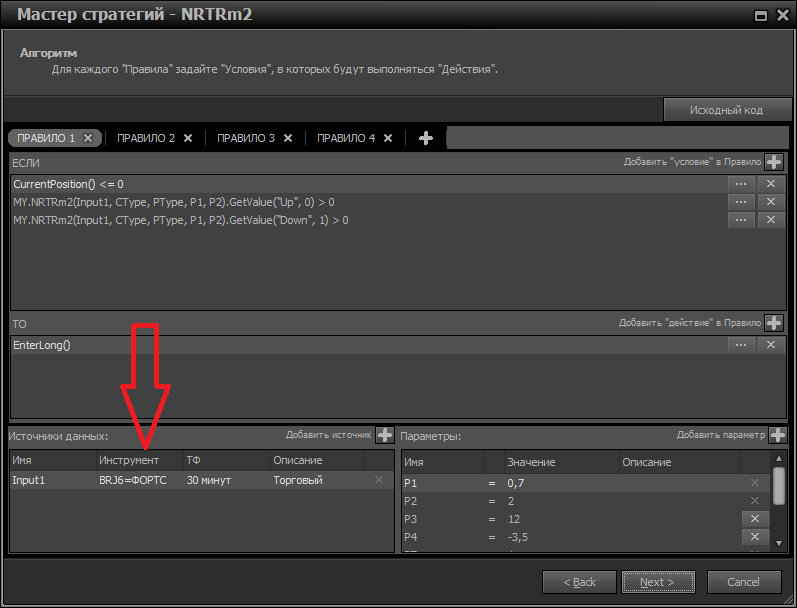Viewport: 797px width, 608px height.
Task: Delete the CurrentPosition() <= 0 condition
Action: 770,184
